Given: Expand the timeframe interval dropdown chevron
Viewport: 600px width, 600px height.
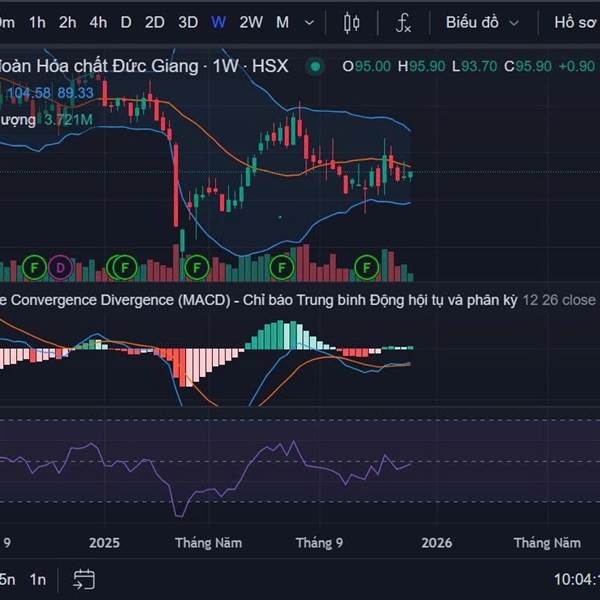Looking at the screenshot, I should pyautogui.click(x=309, y=22).
